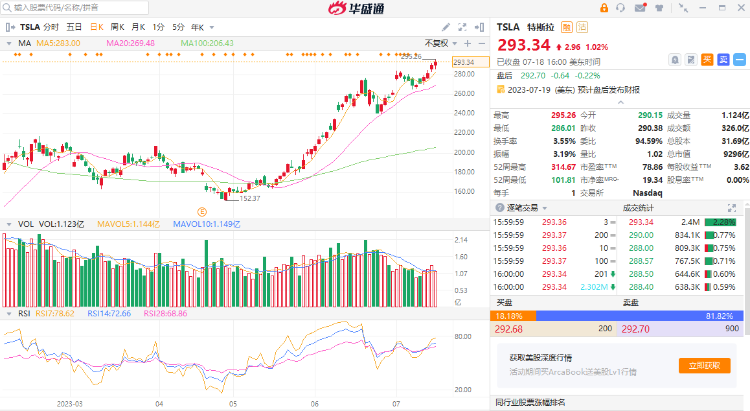Click the stock code search field
The width and height of the screenshot is (750, 411).
pyautogui.click(x=60, y=7)
